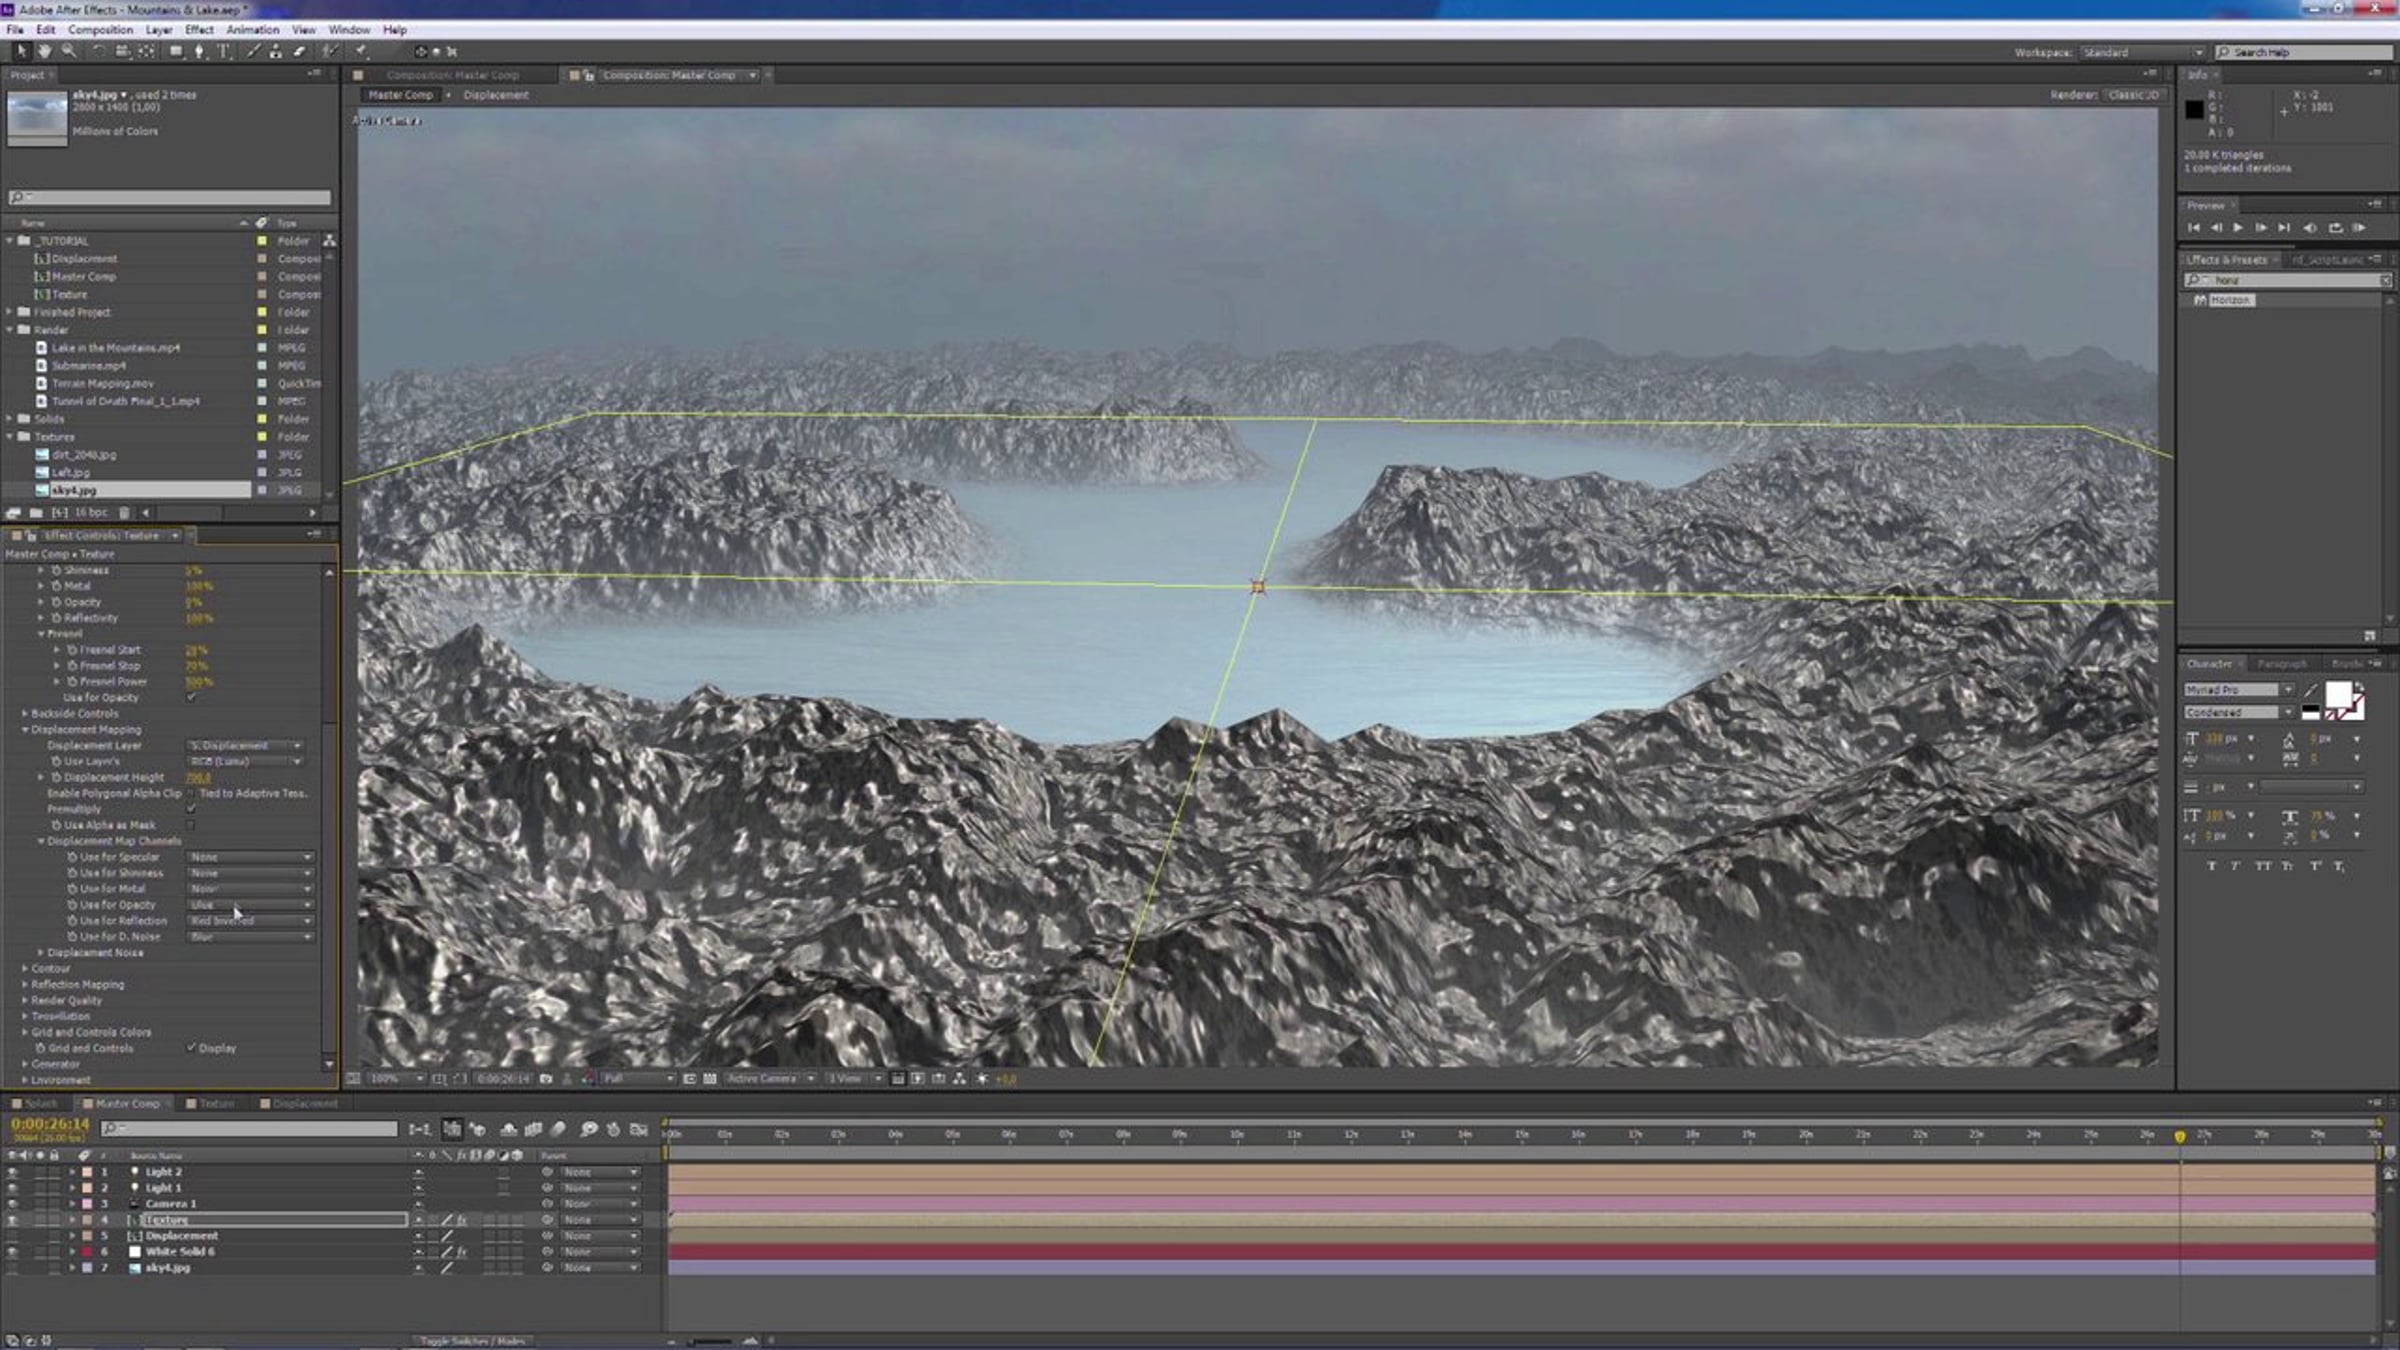Select the Zoom magnifier tool
Screen dimensions: 2400x1350
coord(69,51)
